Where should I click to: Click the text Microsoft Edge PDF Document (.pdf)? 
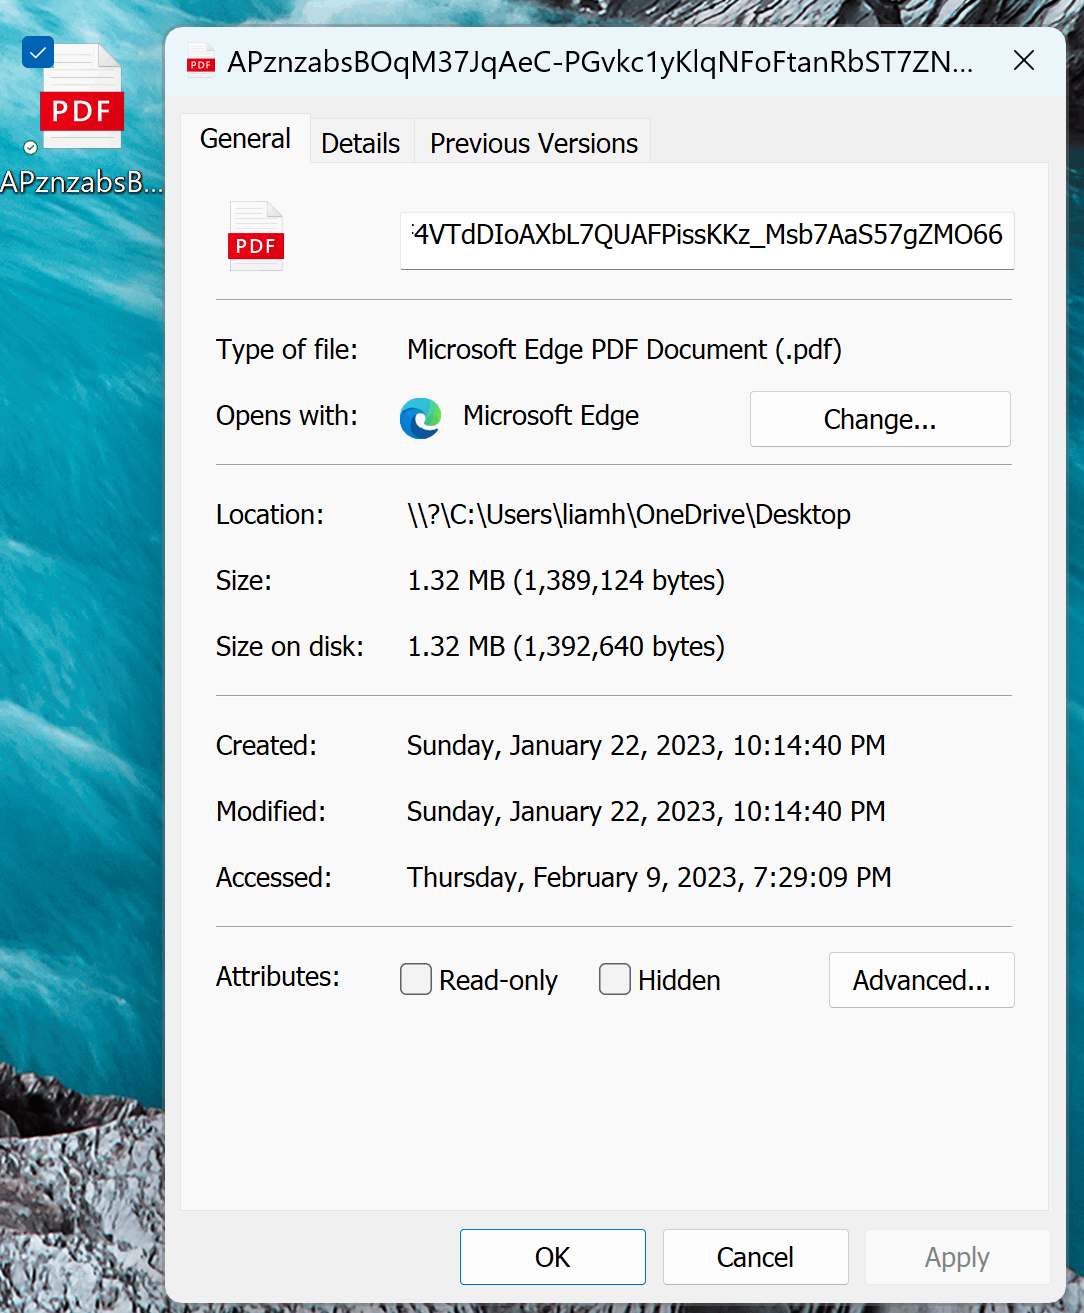[625, 349]
